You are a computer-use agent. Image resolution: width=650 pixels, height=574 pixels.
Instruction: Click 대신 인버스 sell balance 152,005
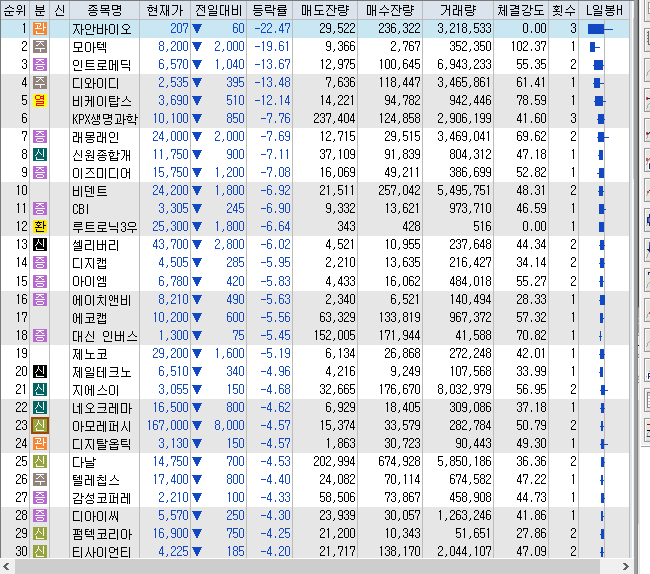coord(335,335)
